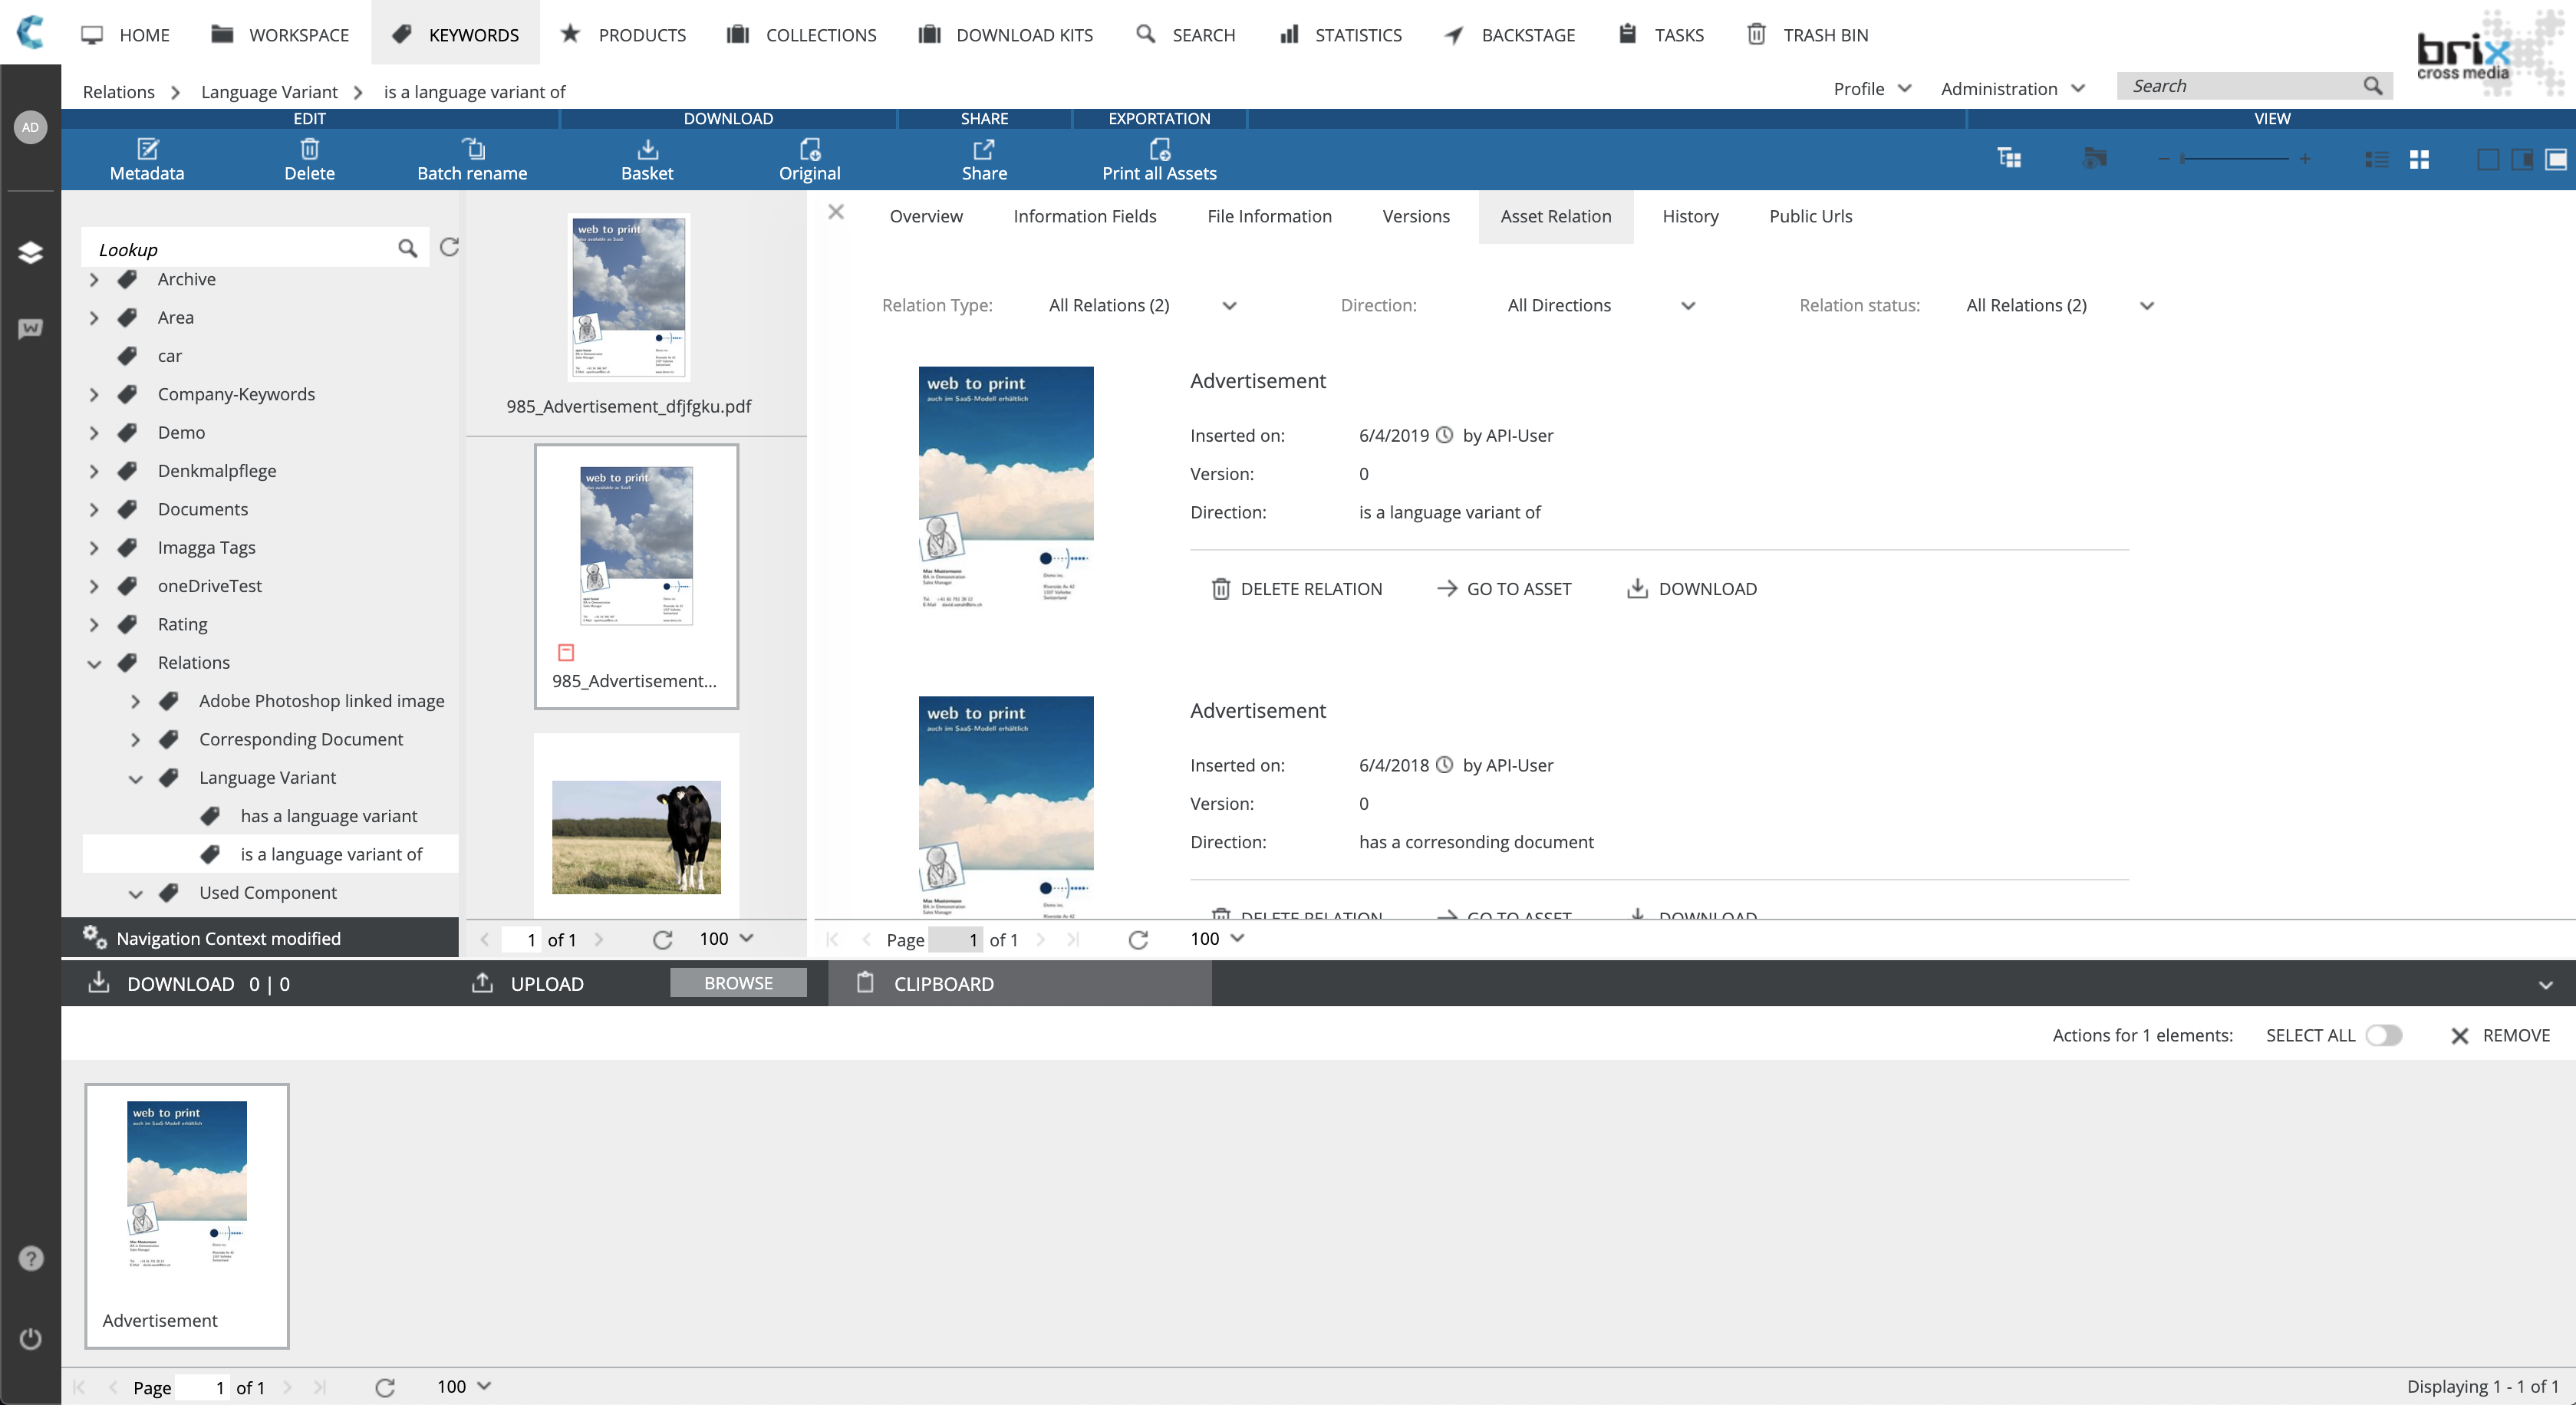Click the power logout icon
The width and height of the screenshot is (2576, 1405).
pos(31,1338)
